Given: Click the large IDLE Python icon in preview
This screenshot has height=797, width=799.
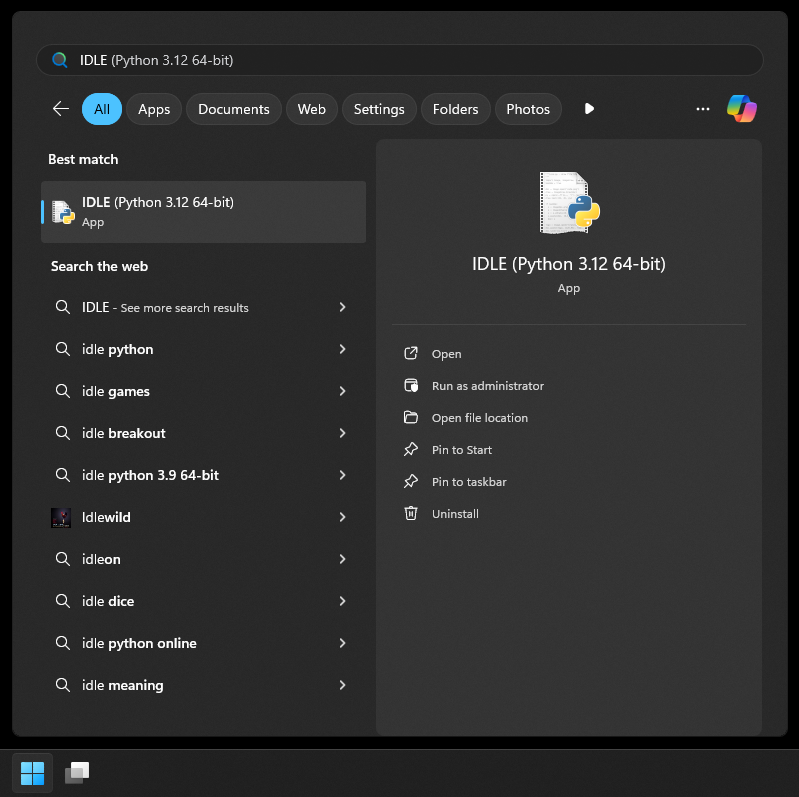Looking at the screenshot, I should pyautogui.click(x=569, y=203).
